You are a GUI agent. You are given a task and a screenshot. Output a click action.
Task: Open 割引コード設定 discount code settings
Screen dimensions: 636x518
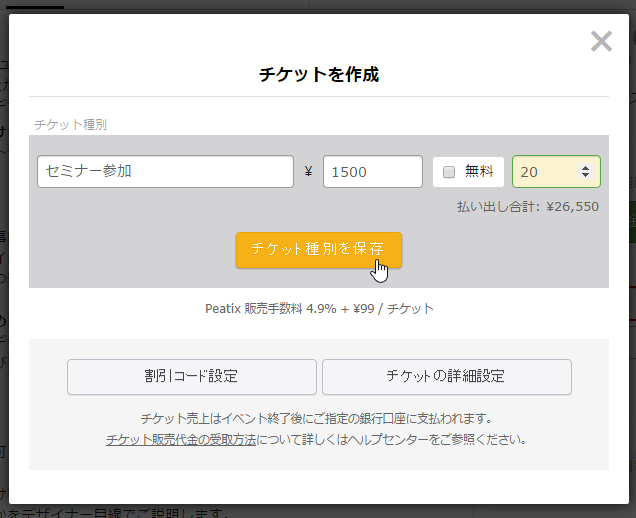click(191, 377)
